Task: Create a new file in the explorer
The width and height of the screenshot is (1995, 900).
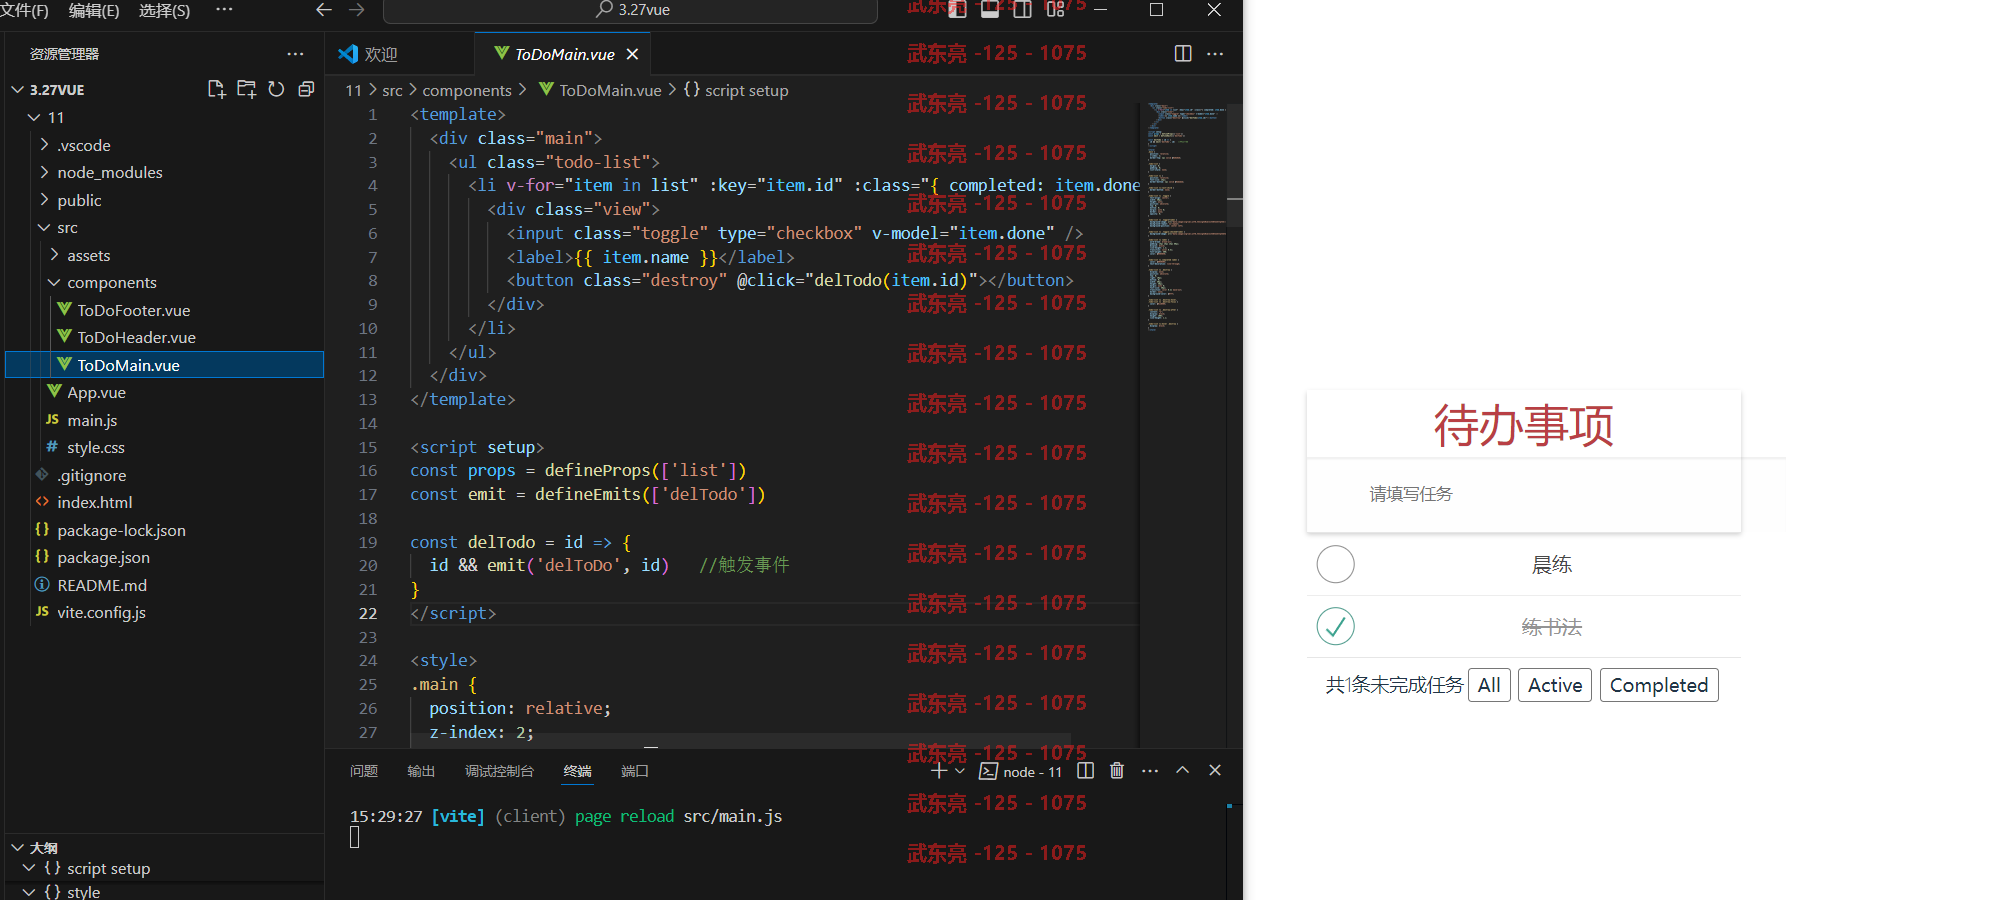Action: (216, 89)
